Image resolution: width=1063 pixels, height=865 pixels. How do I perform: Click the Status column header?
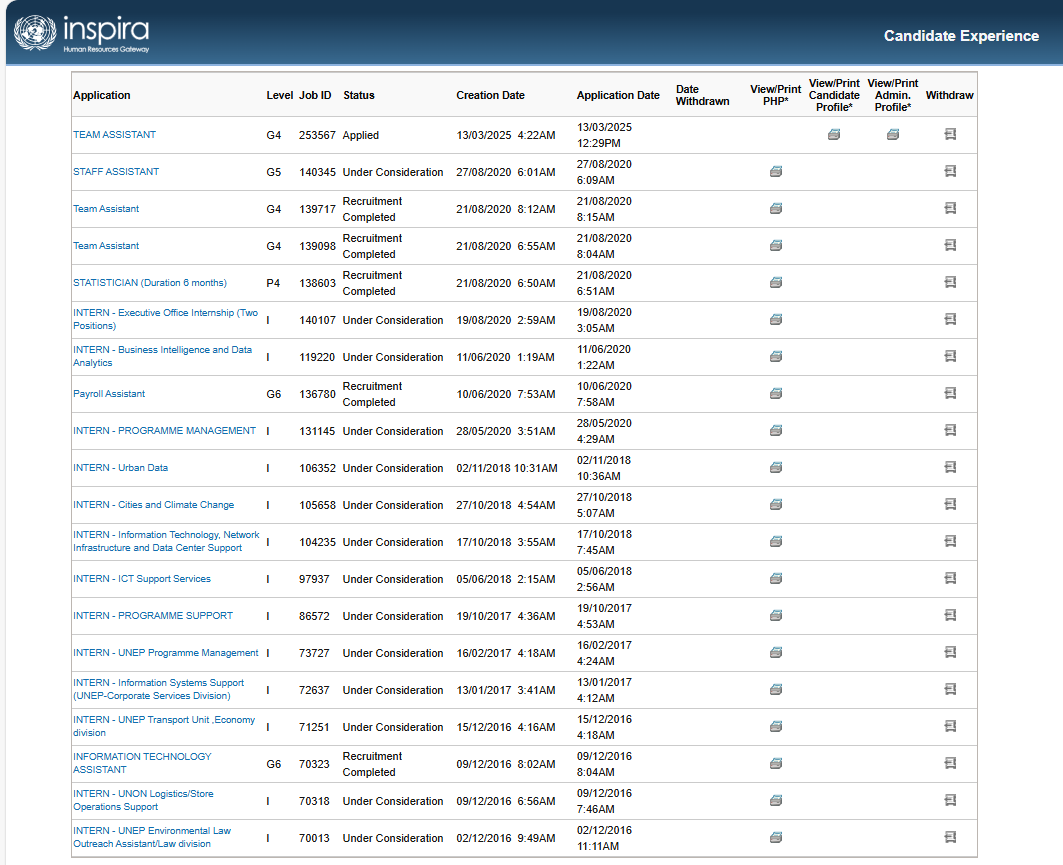click(359, 96)
